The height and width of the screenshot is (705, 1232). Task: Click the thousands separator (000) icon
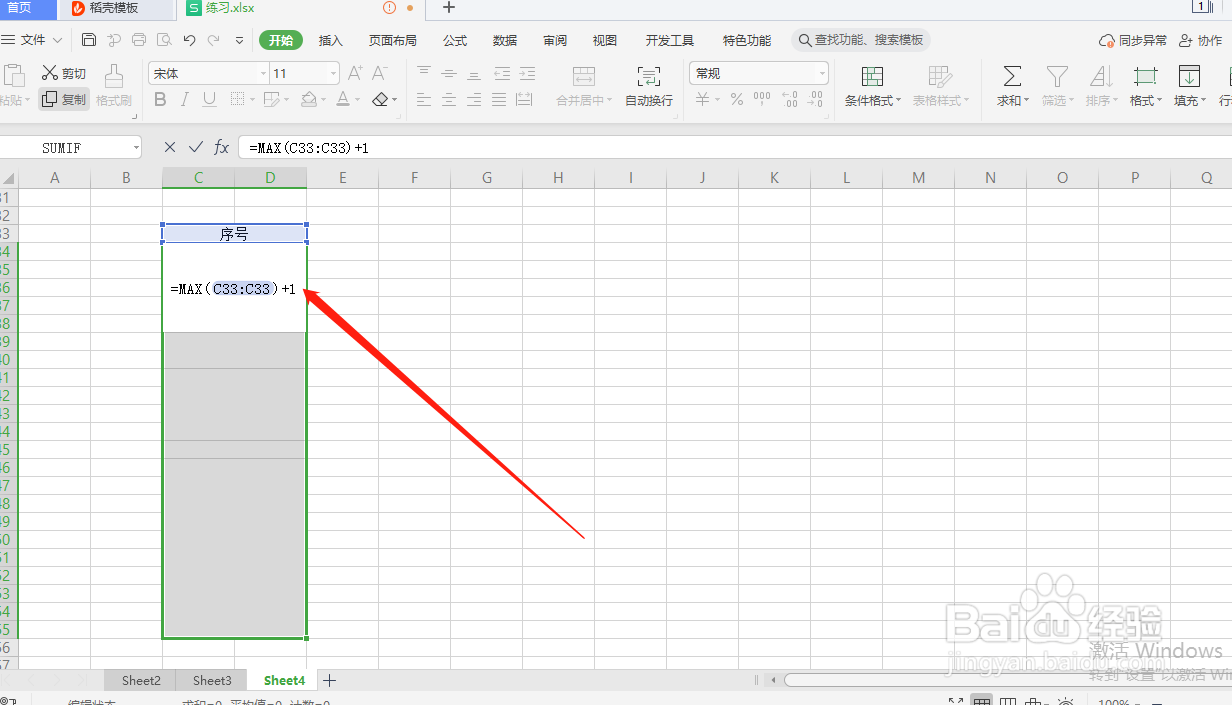coord(762,99)
